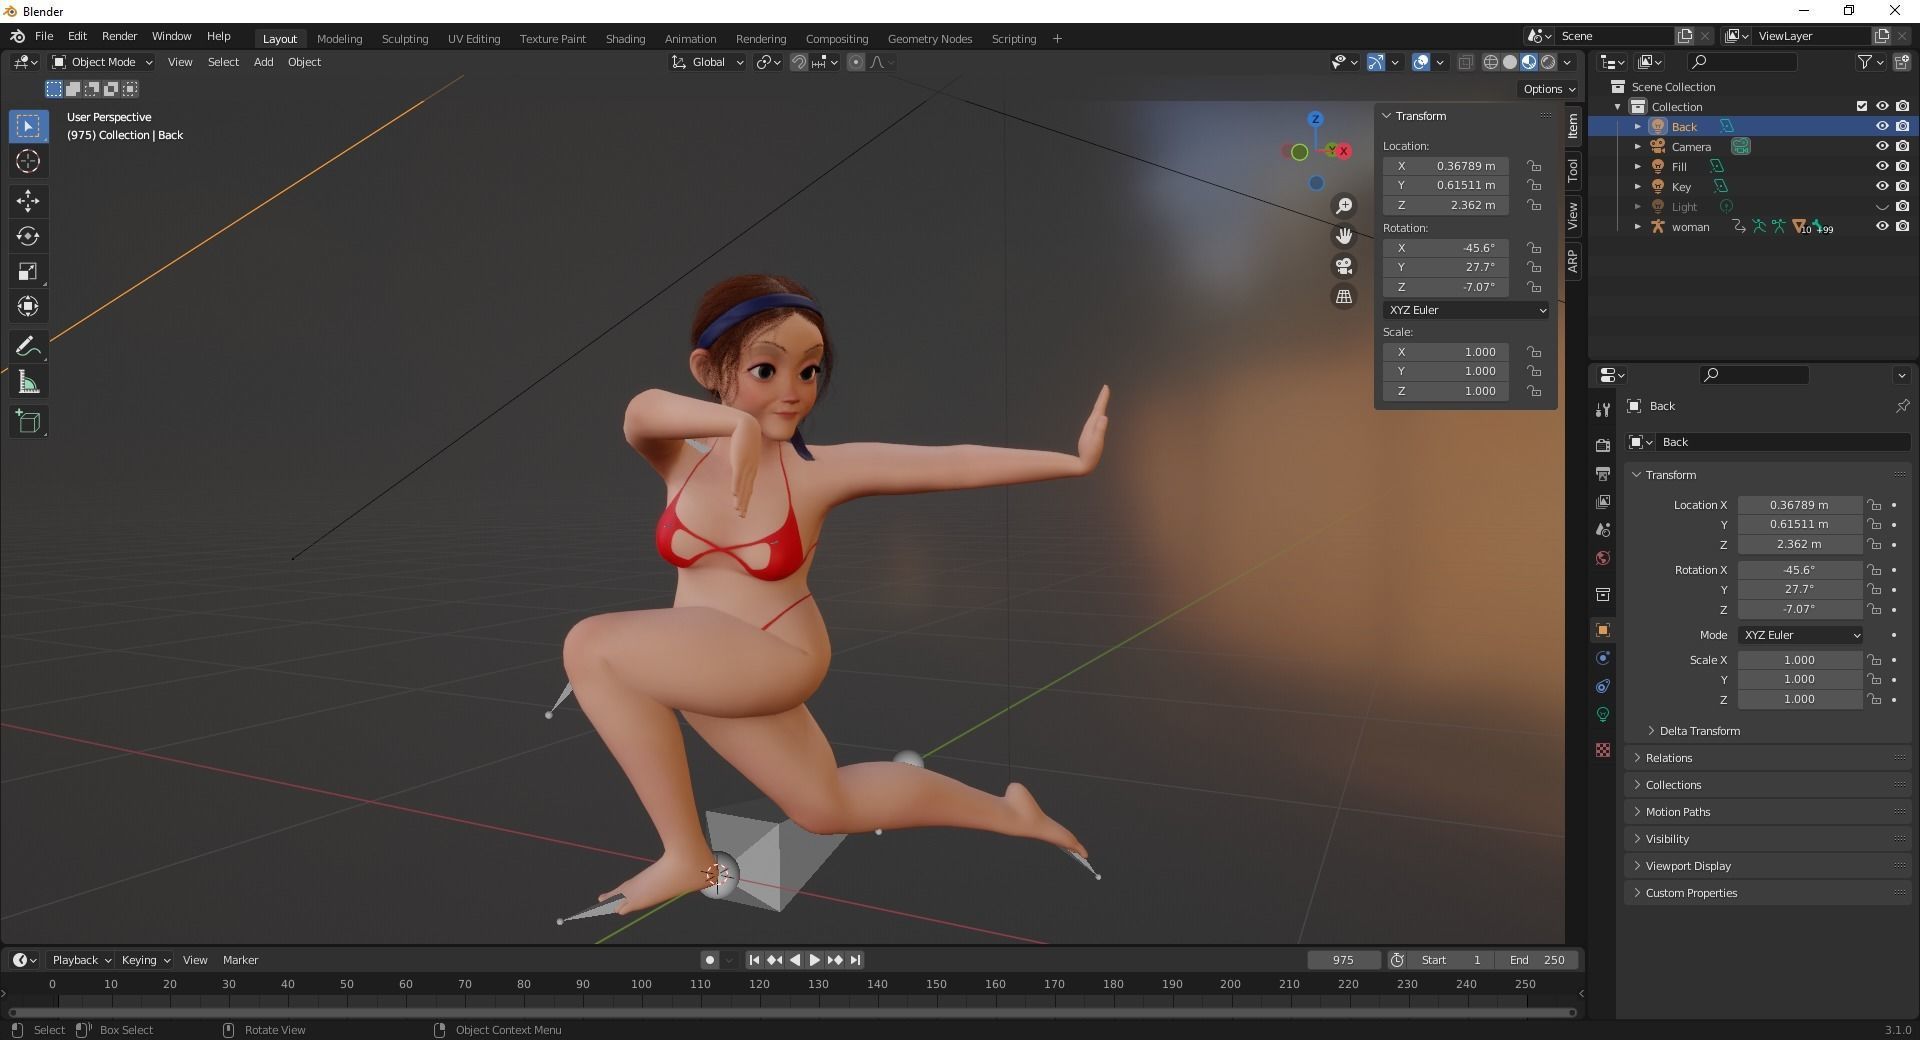Viewport: 1920px width, 1040px height.
Task: Open the Render properties tab icon
Action: tap(1603, 445)
